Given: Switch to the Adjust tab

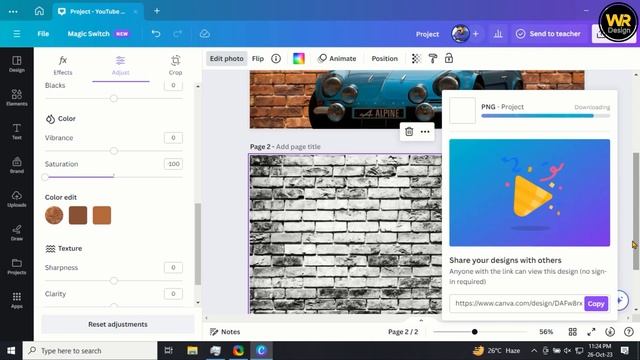Looking at the screenshot, I should click(120, 65).
